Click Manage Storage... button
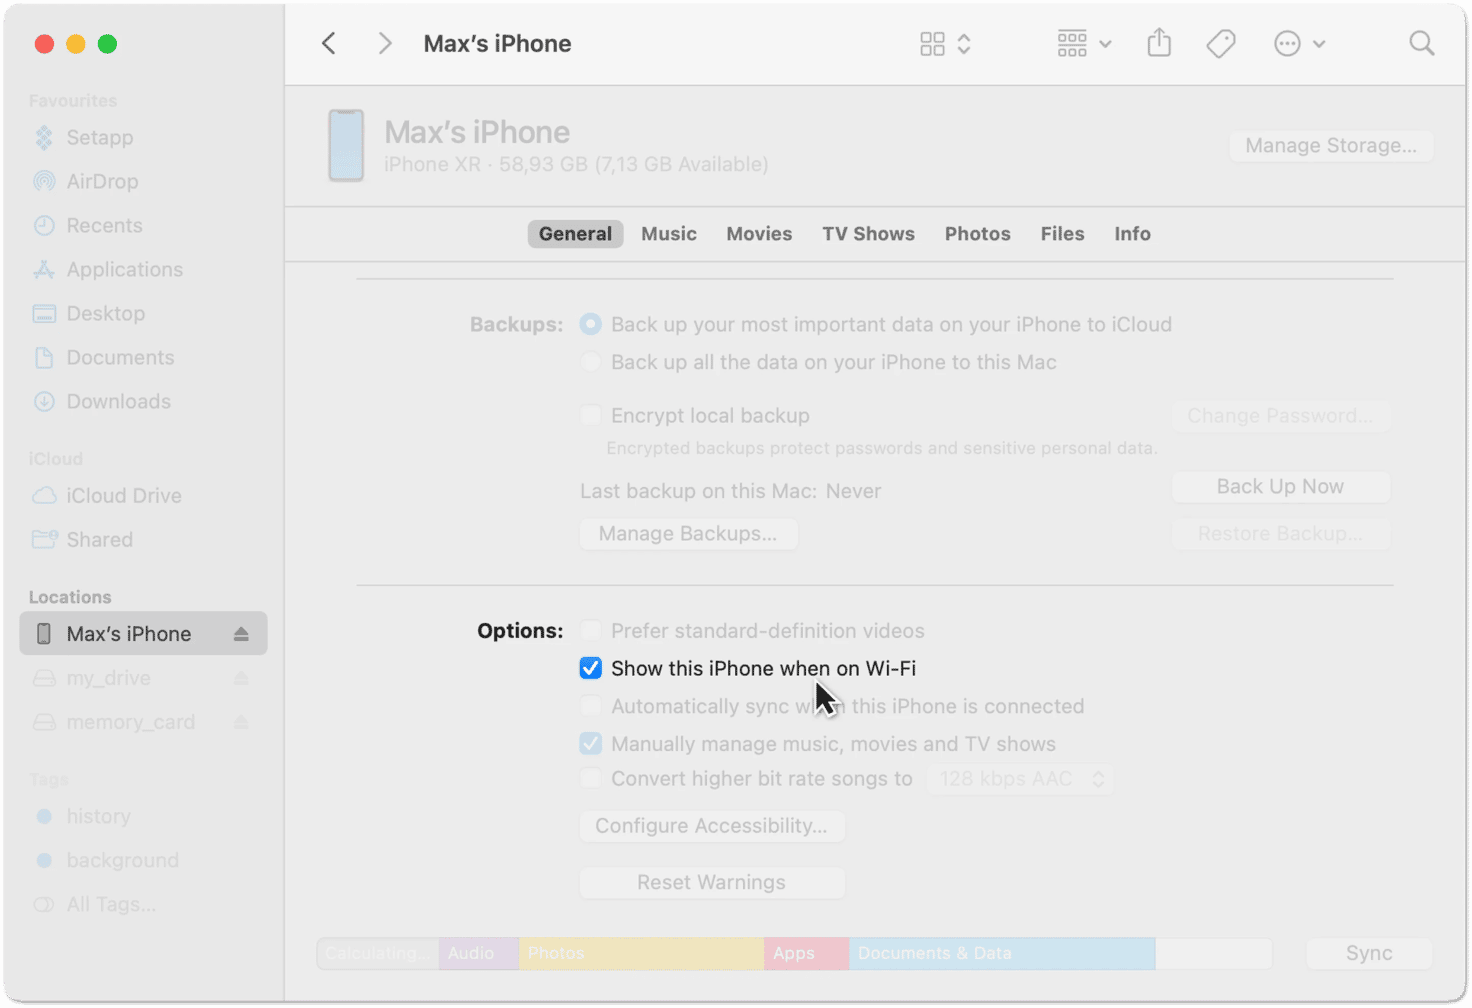 tap(1331, 146)
